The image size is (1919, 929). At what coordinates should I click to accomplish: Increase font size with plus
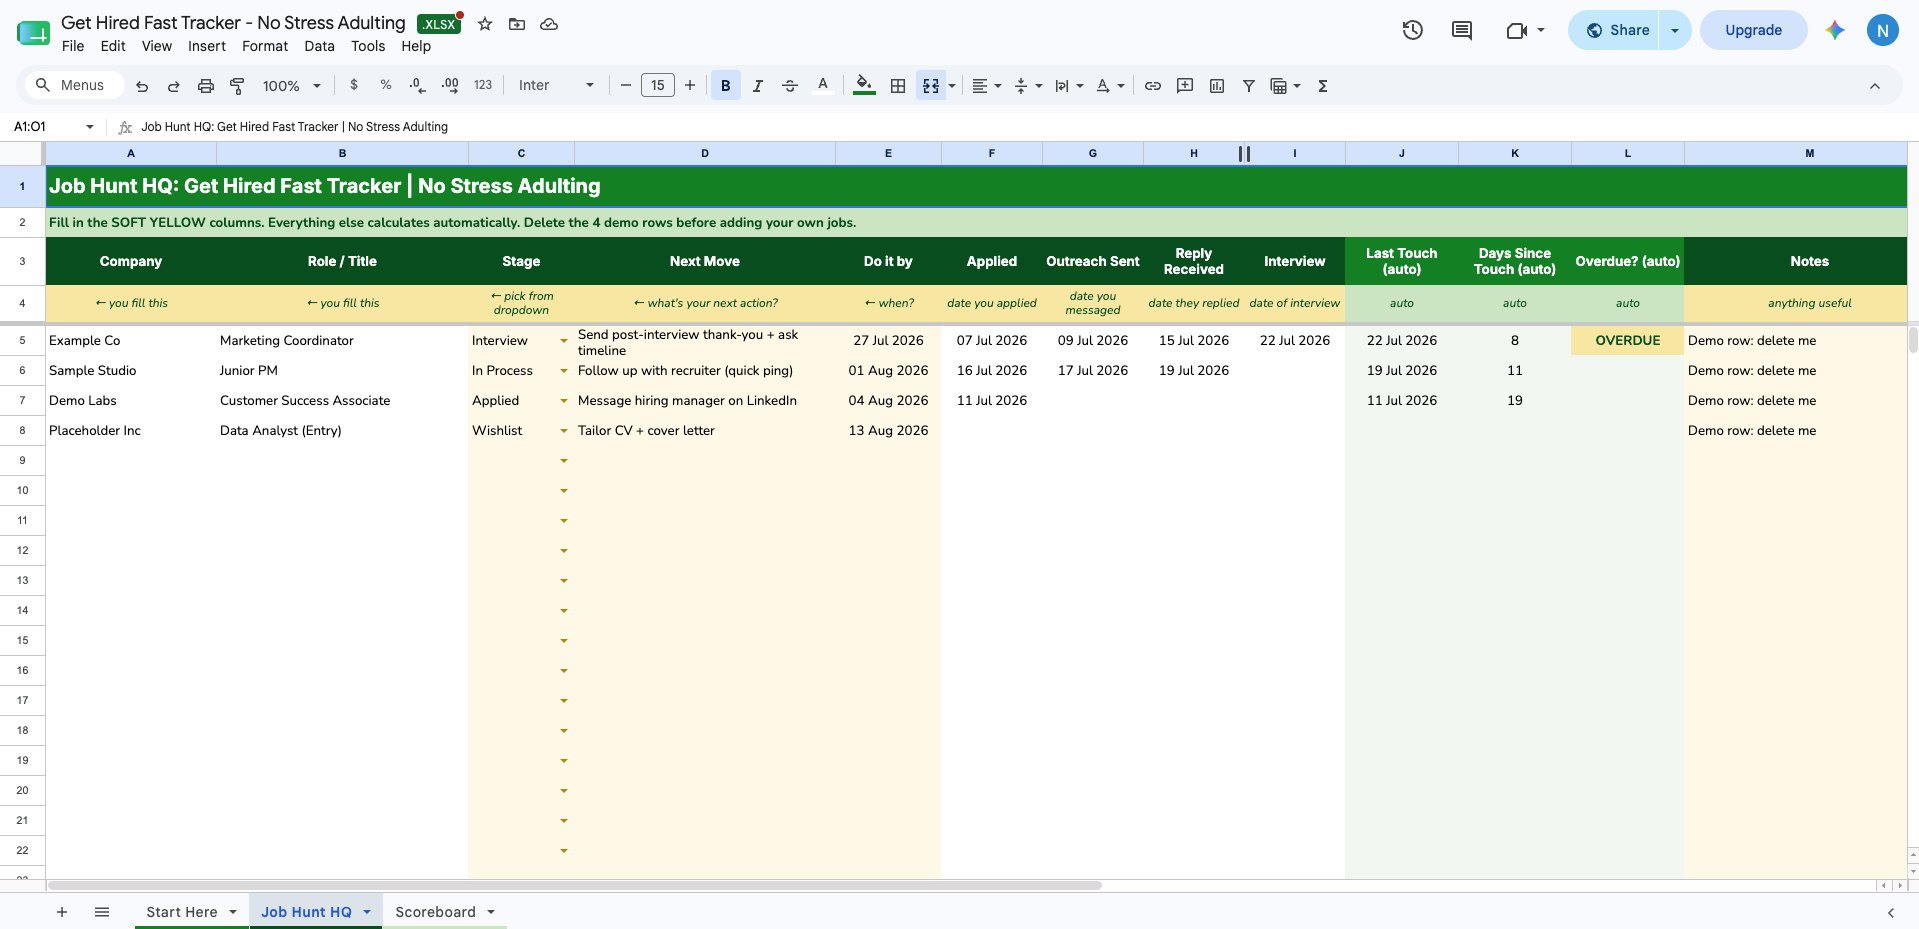[x=690, y=86]
